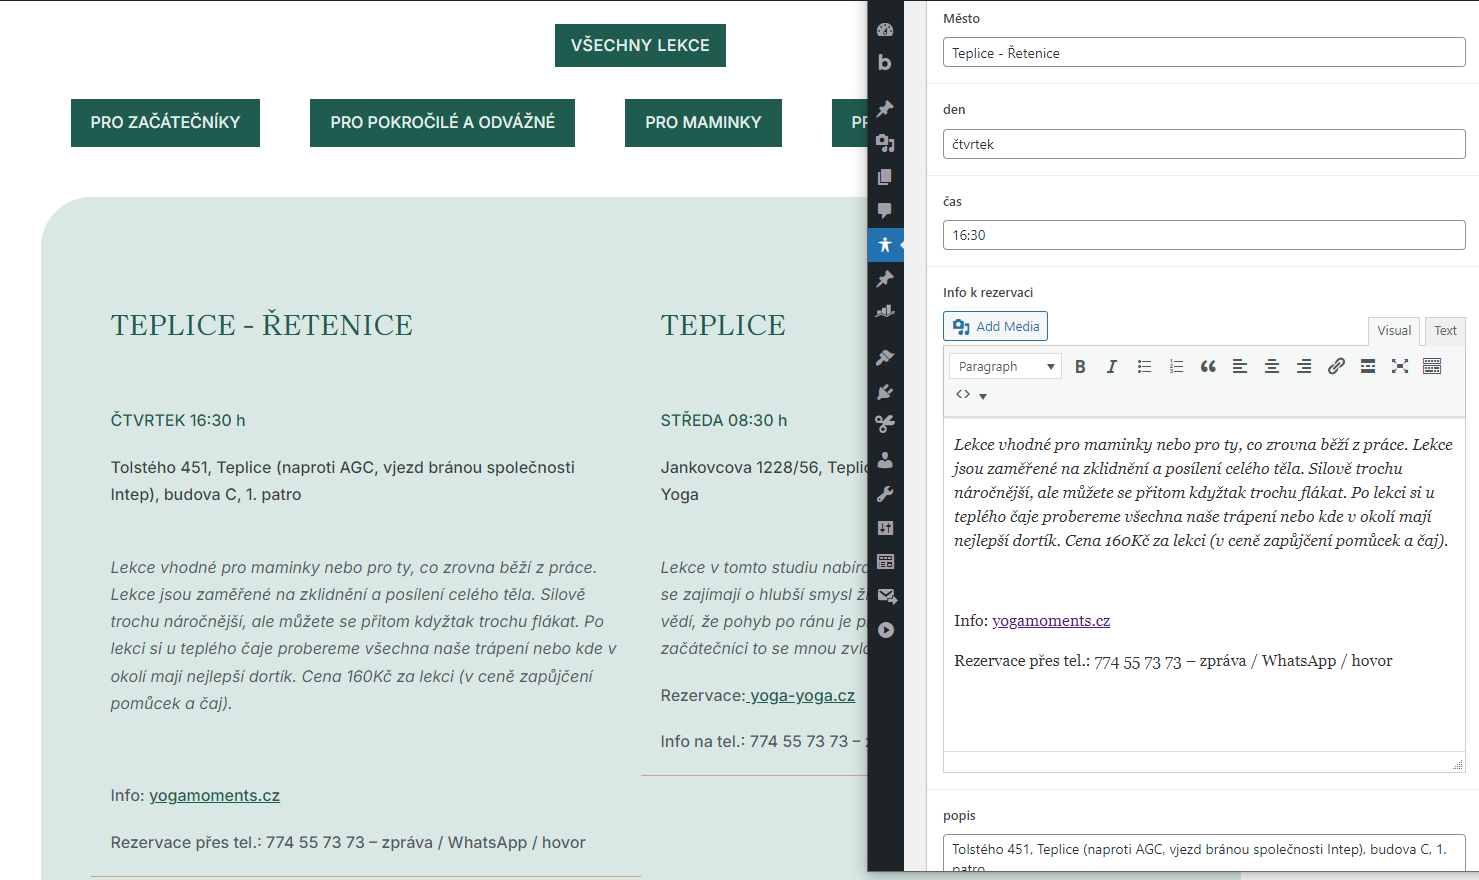Image resolution: width=1479 pixels, height=880 pixels.
Task: Click the editor resize handle corner
Action: point(1458,764)
